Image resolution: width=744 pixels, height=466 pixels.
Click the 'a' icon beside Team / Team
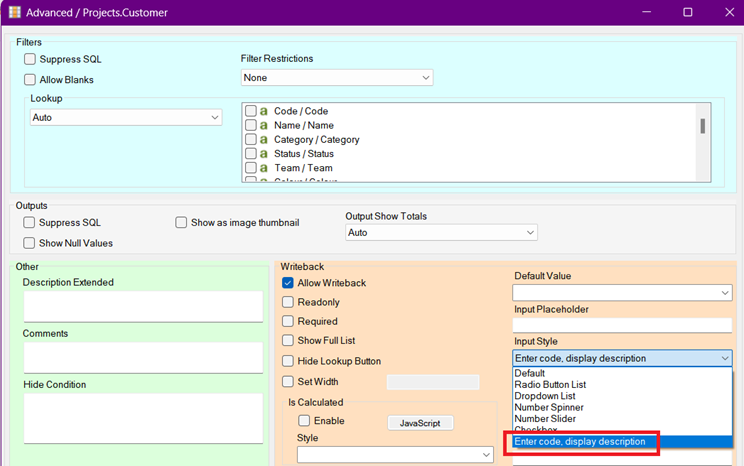click(x=263, y=168)
